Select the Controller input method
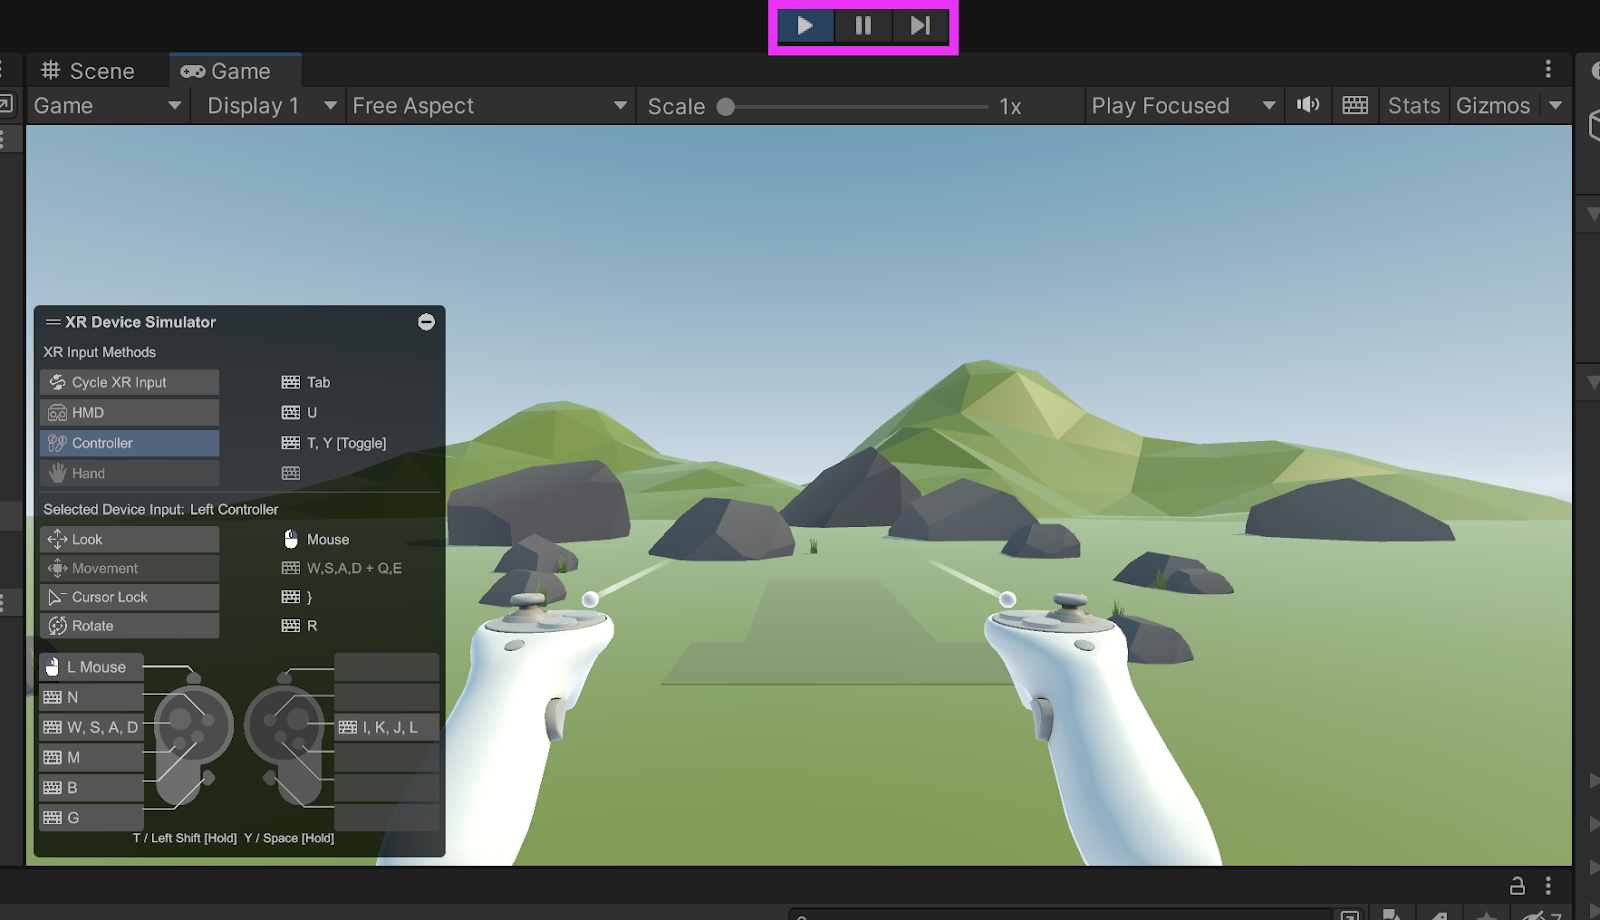Screen dimensions: 1600x920 [130, 443]
